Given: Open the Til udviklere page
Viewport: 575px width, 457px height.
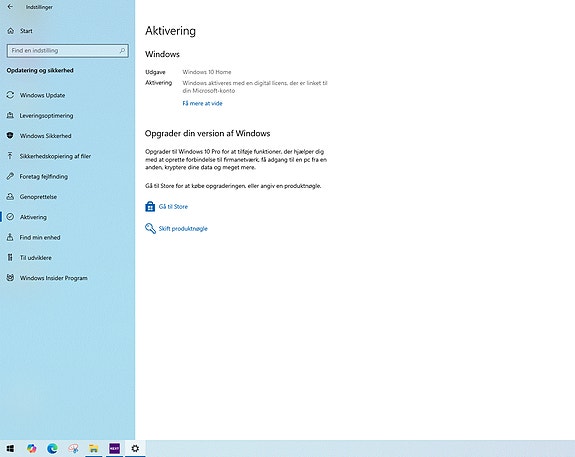Looking at the screenshot, I should coord(36,258).
